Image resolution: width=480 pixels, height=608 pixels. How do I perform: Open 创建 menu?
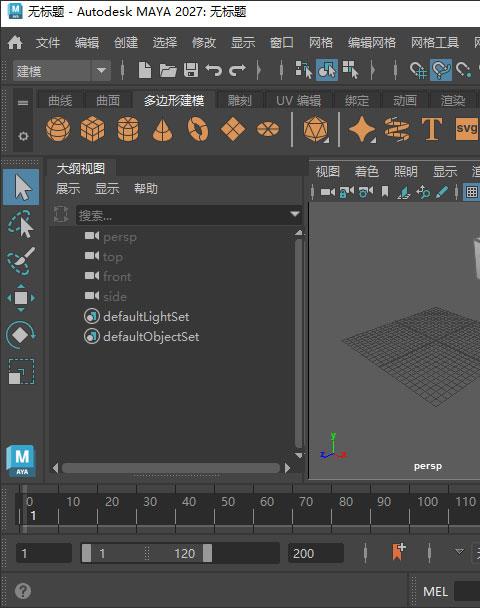point(126,42)
